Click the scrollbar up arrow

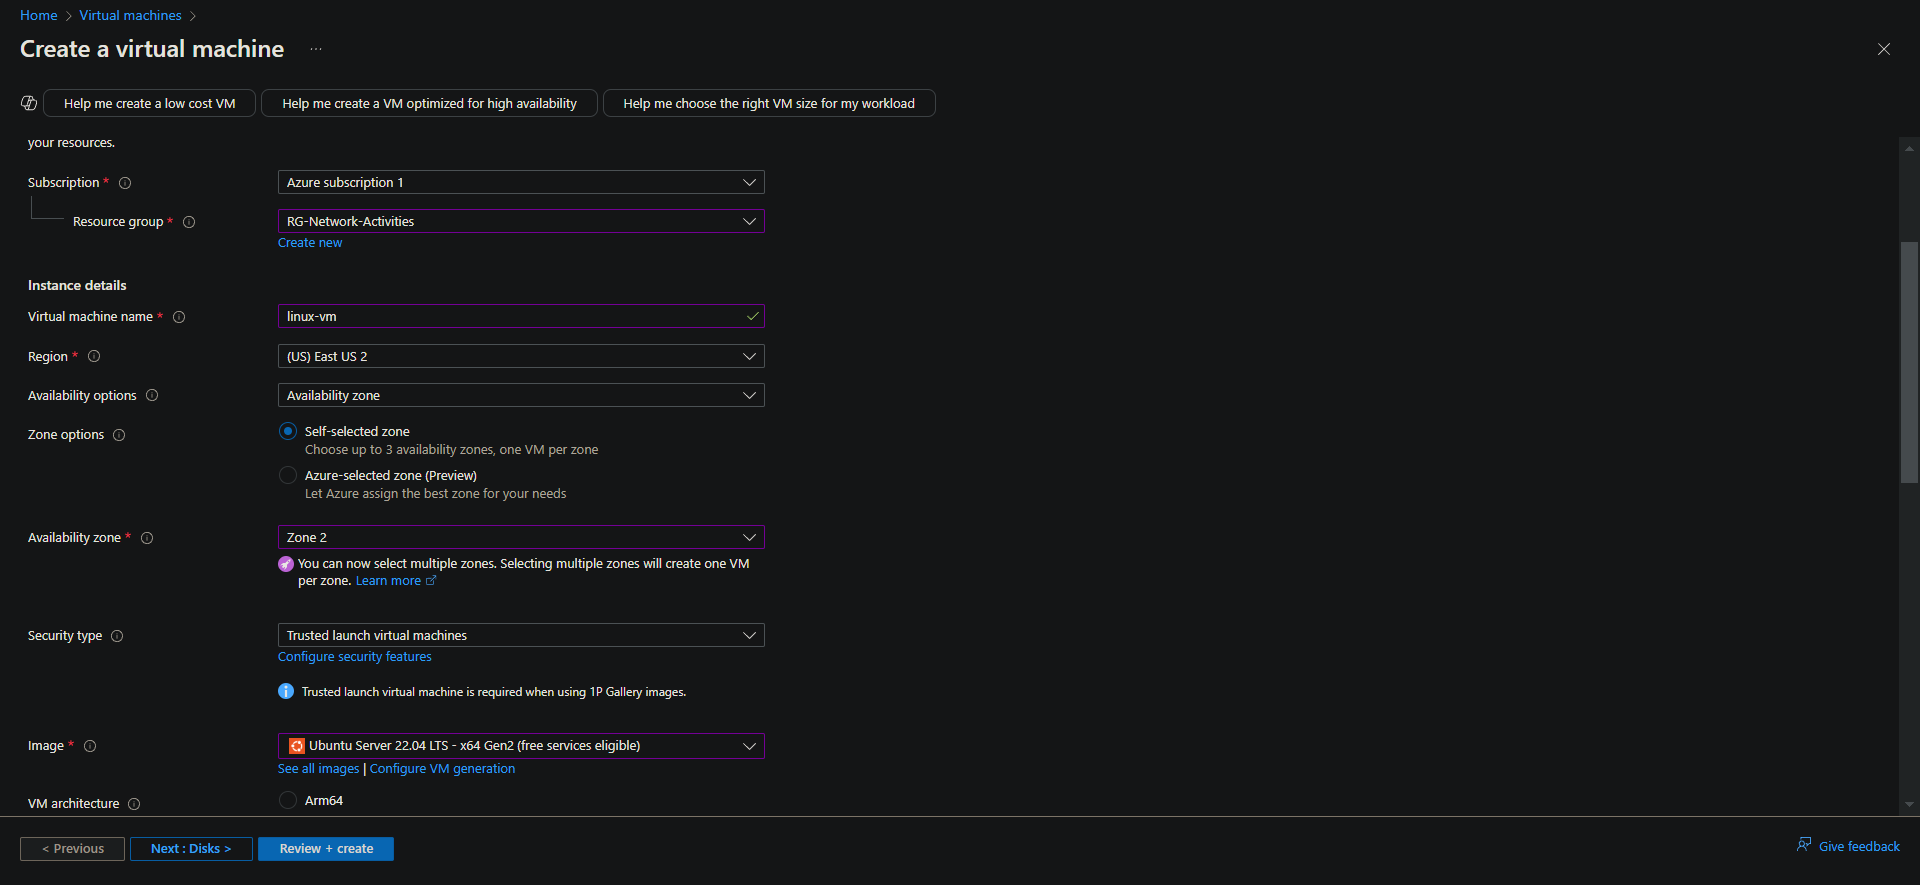point(1909,148)
